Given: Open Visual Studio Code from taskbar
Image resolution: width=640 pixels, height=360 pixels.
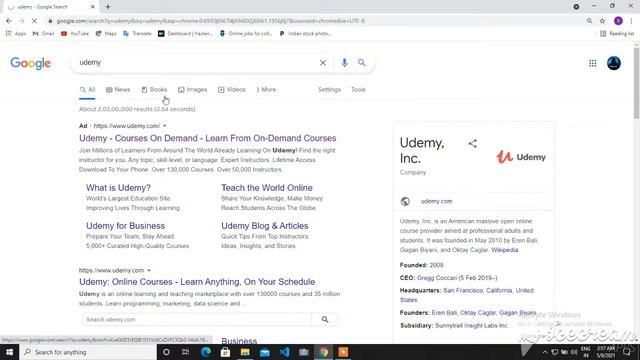Looking at the screenshot, I should [284, 352].
